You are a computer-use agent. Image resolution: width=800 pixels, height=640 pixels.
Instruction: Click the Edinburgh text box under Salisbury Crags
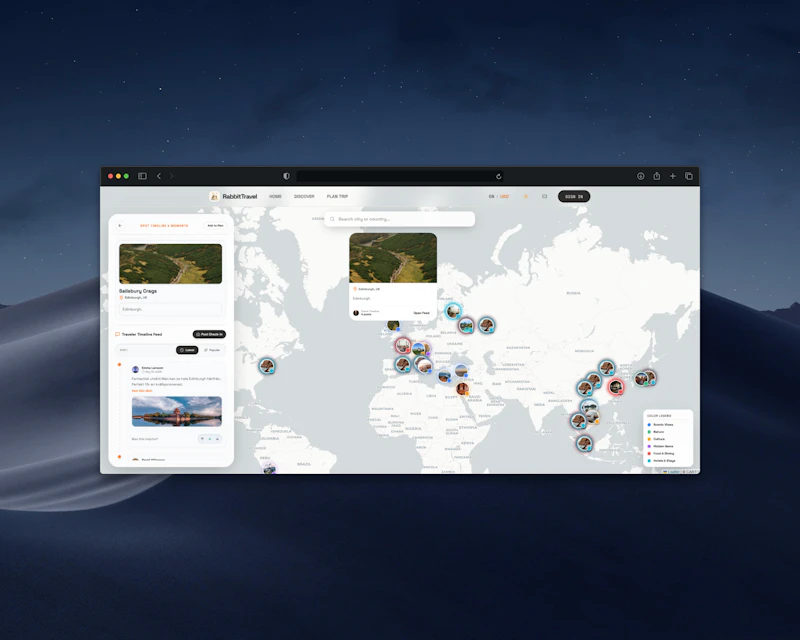[170, 309]
